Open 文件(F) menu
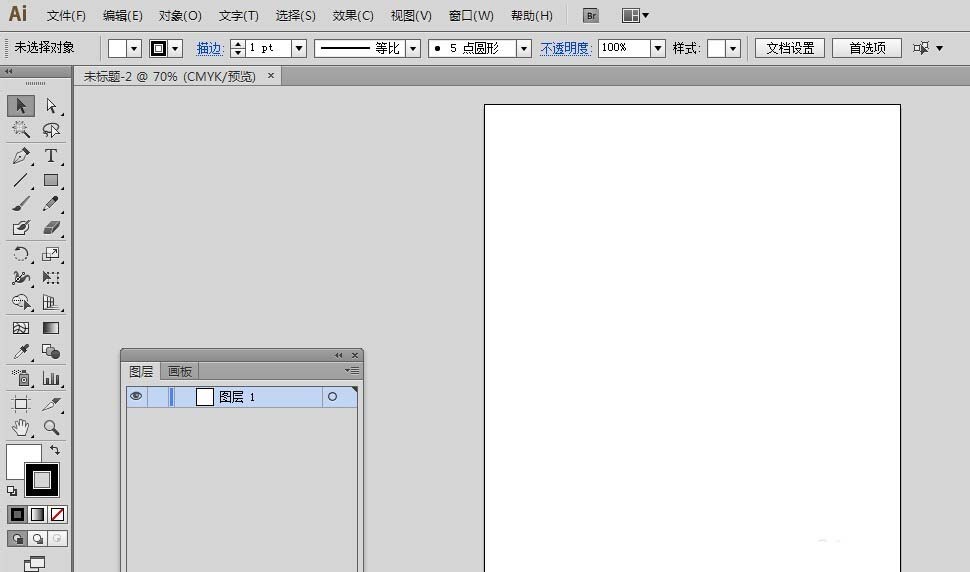 (66, 15)
